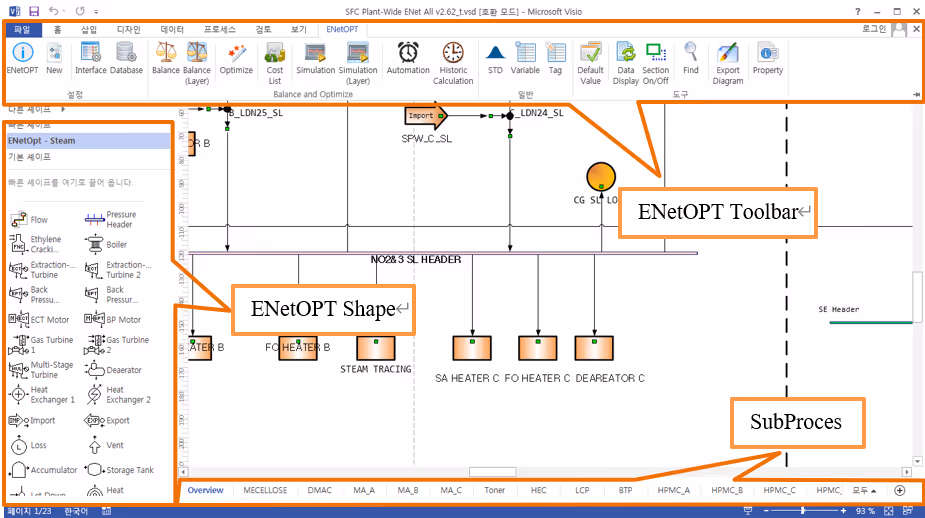Click the ENetOPT info icon
Image resolution: width=925 pixels, height=518 pixels.
[22, 58]
